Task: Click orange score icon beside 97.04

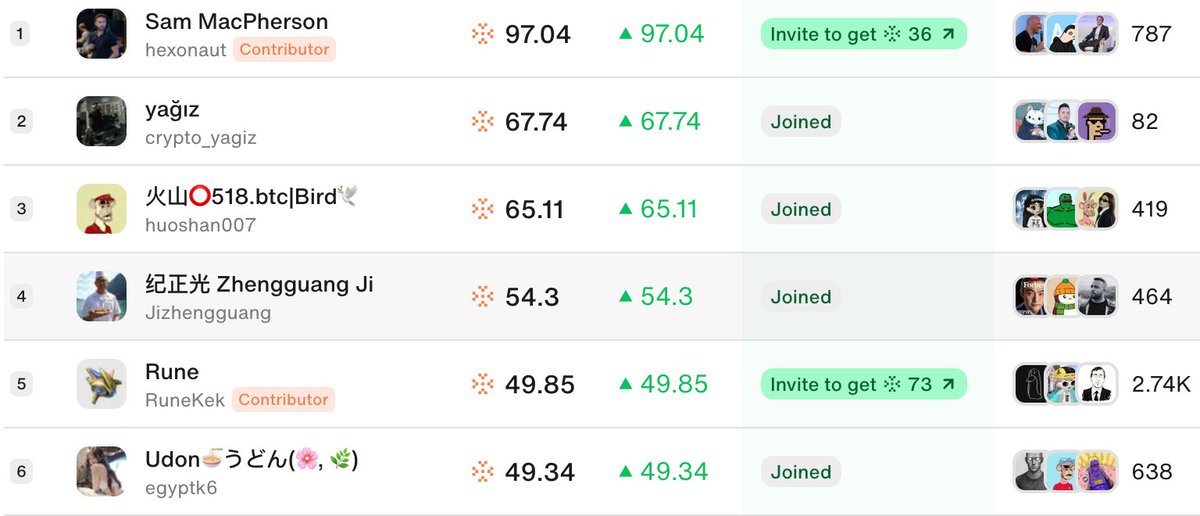Action: click(x=483, y=34)
